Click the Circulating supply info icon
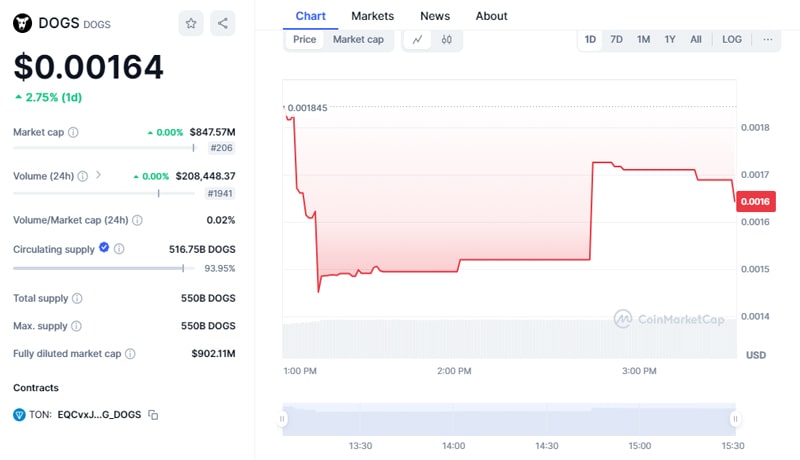Image resolution: width=800 pixels, height=460 pixels. 119,249
